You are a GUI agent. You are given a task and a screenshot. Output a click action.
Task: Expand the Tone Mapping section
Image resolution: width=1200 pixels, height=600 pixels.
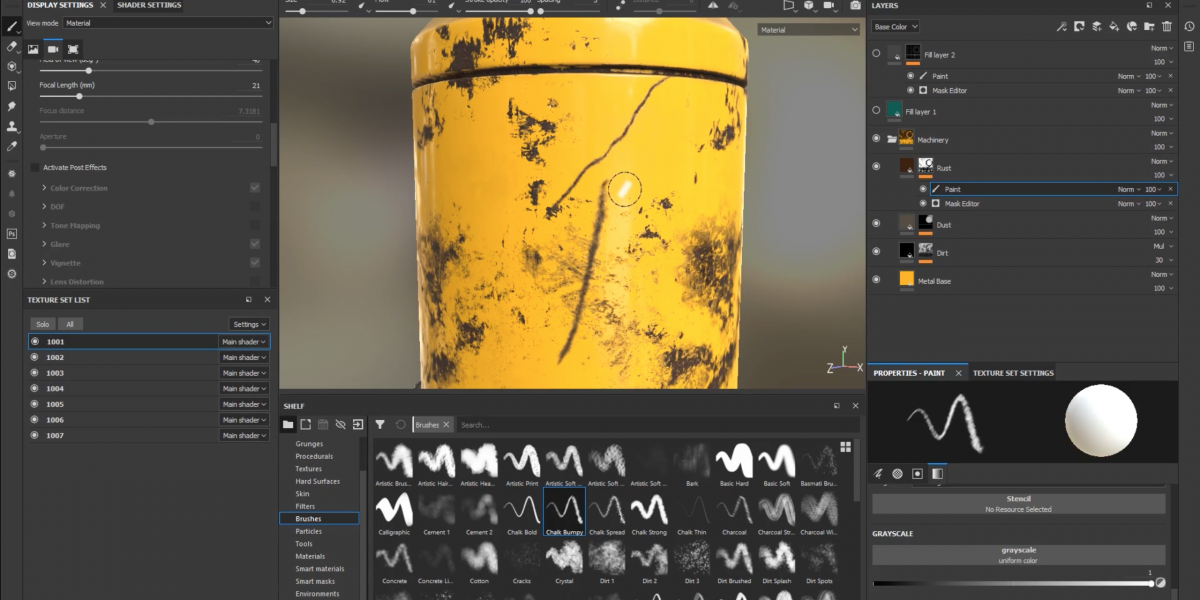pyautogui.click(x=45, y=226)
